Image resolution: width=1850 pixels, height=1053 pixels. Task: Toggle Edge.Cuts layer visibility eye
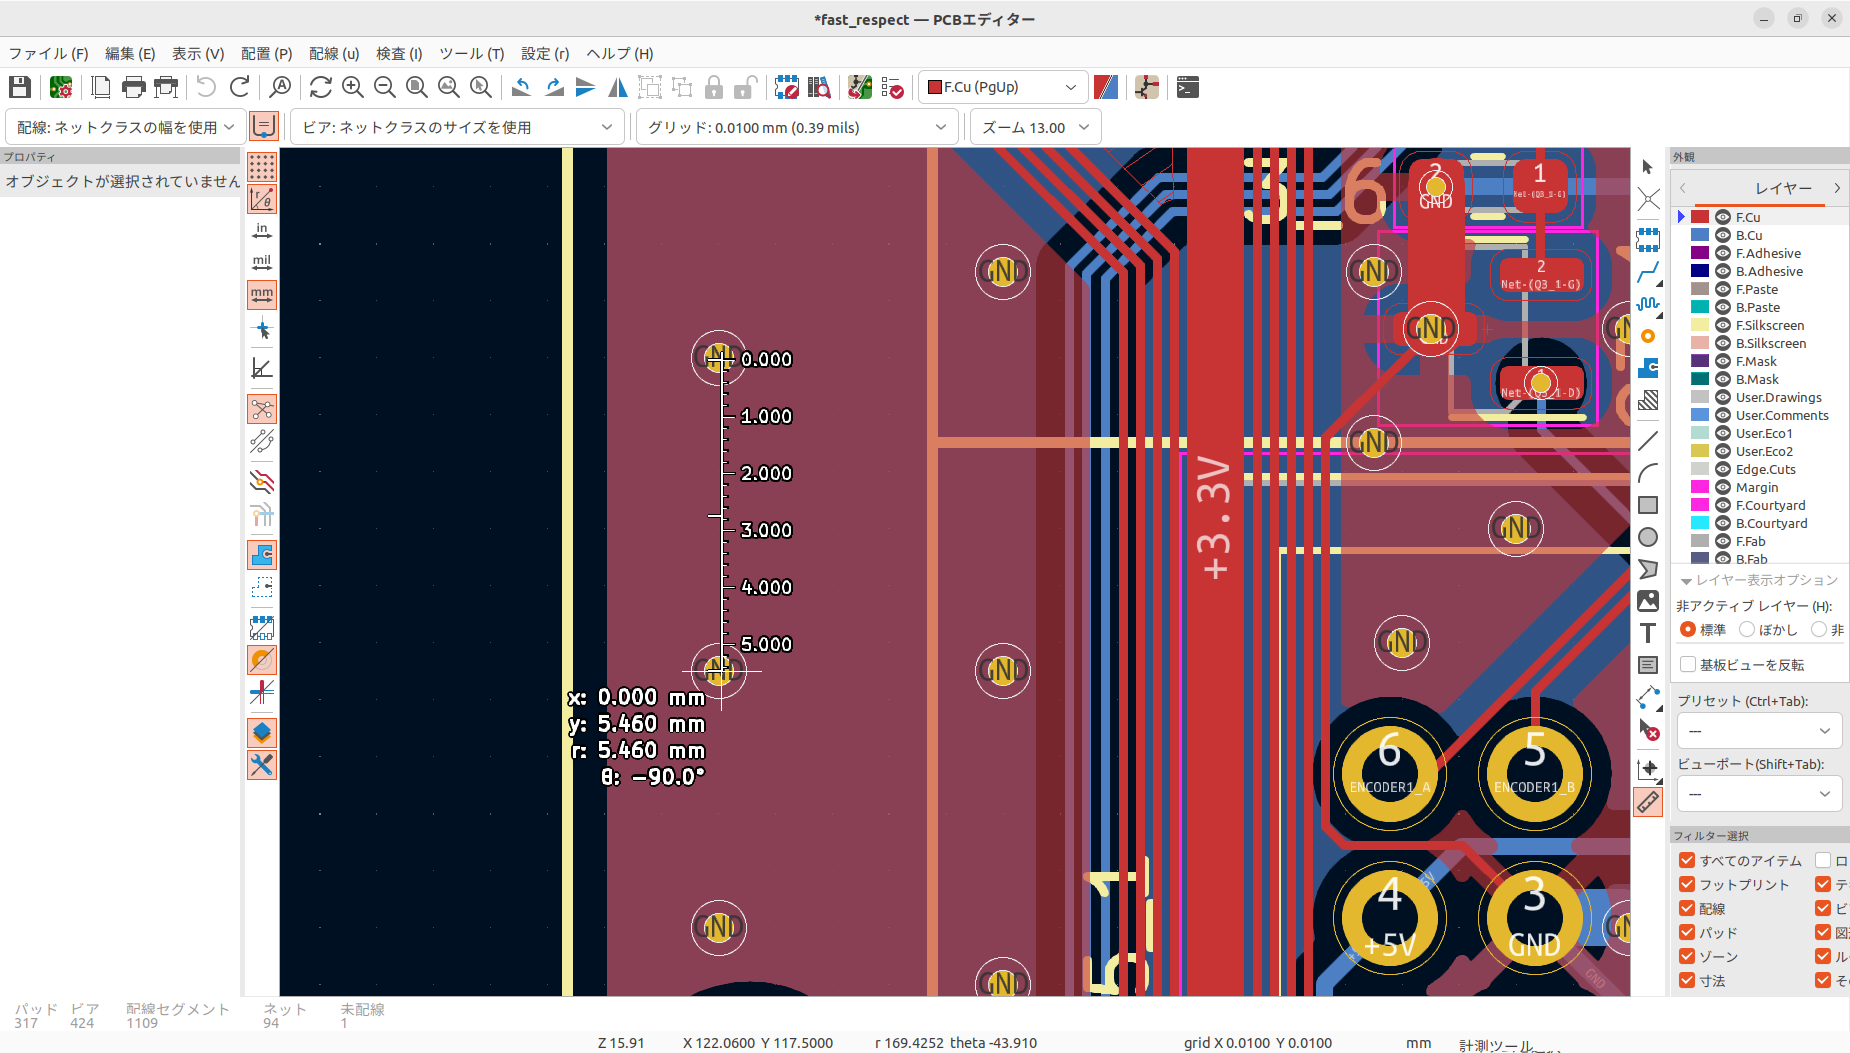tap(1723, 469)
